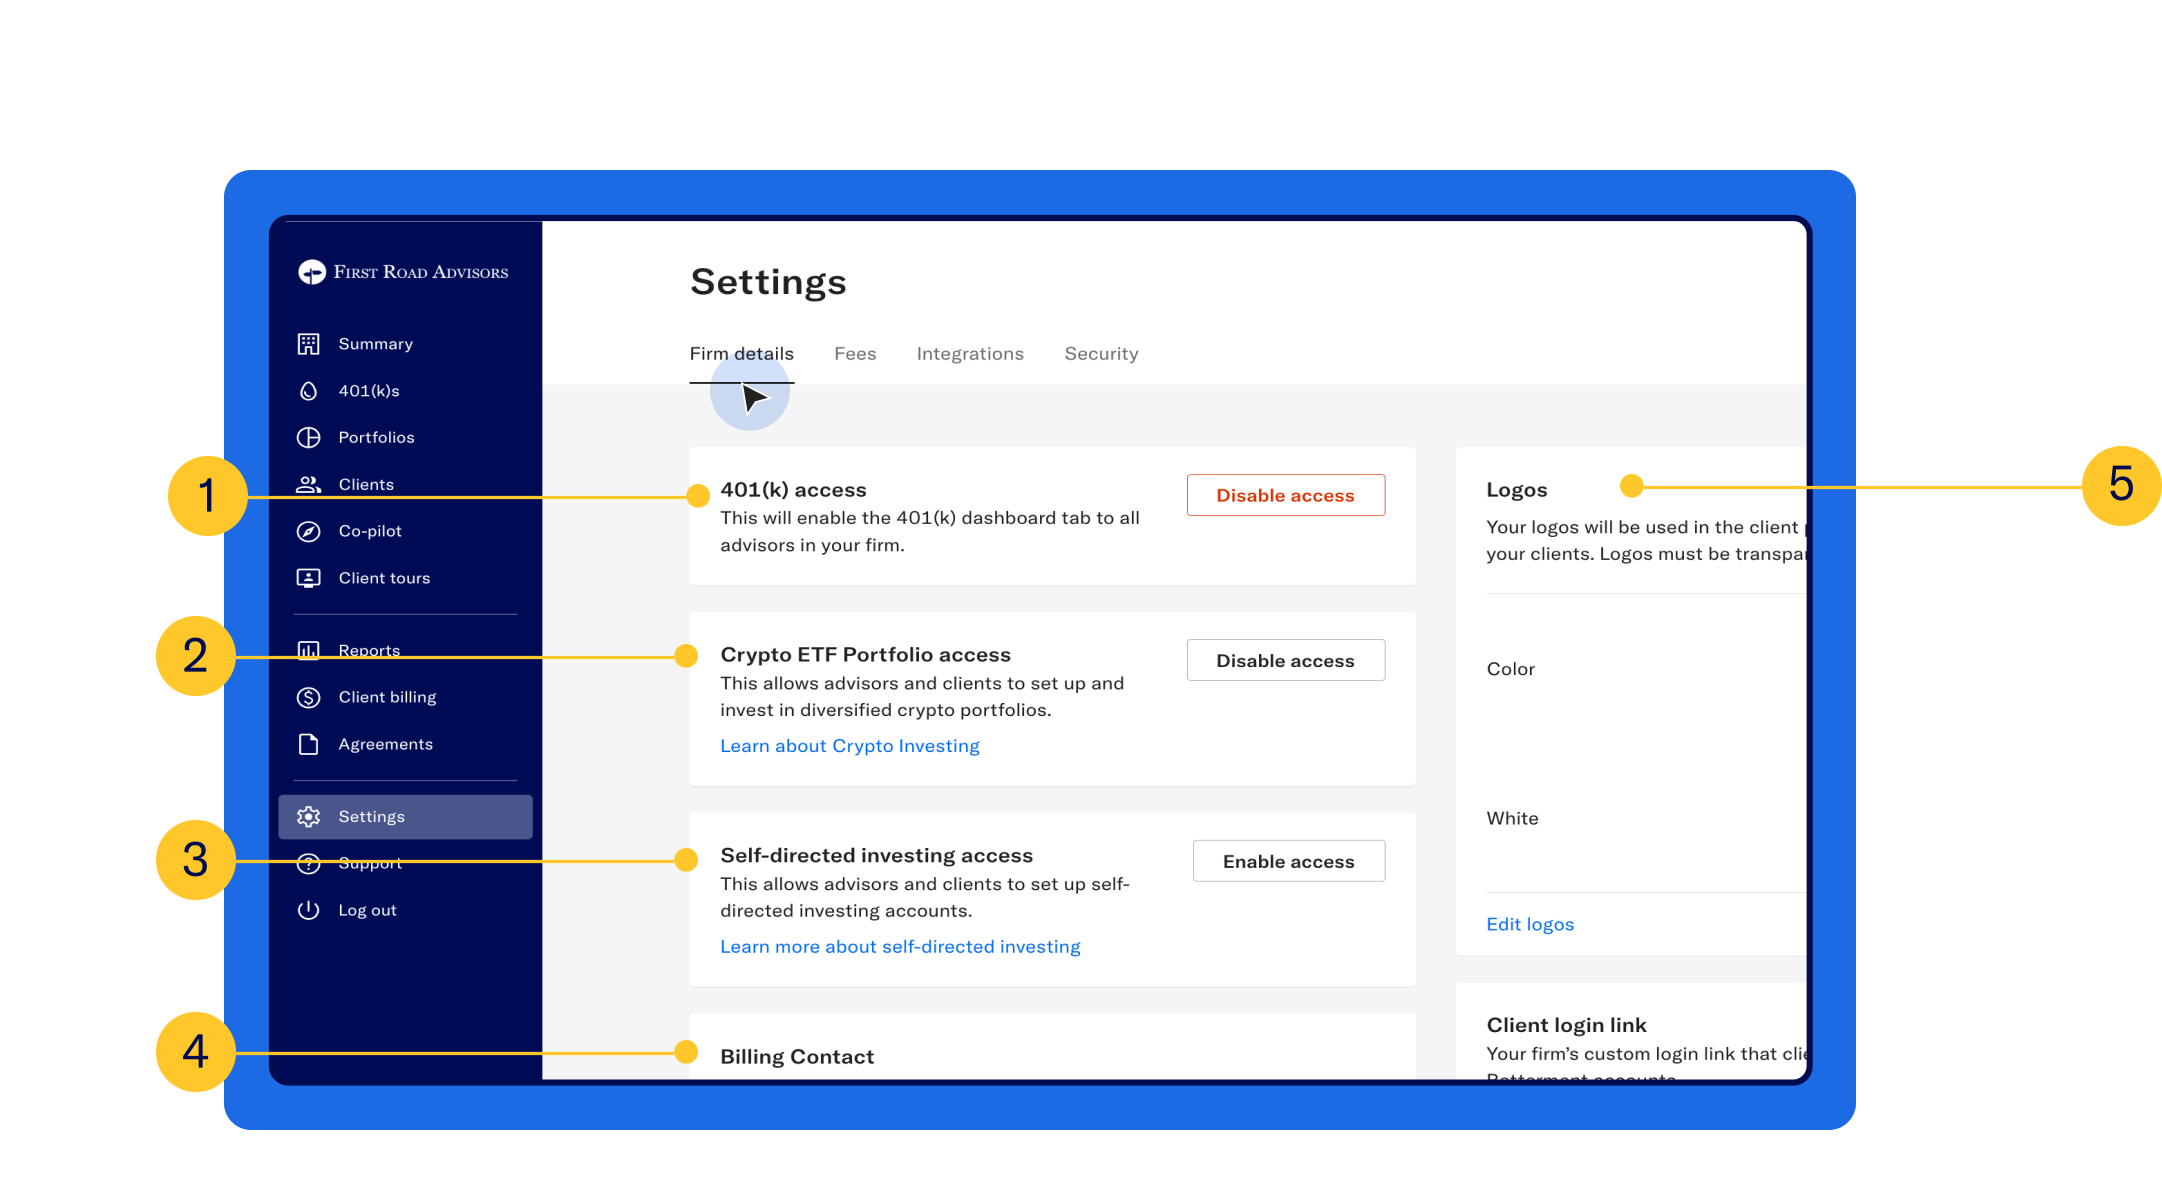Open the Summary page
The width and height of the screenshot is (2162, 1200).
pos(376,344)
